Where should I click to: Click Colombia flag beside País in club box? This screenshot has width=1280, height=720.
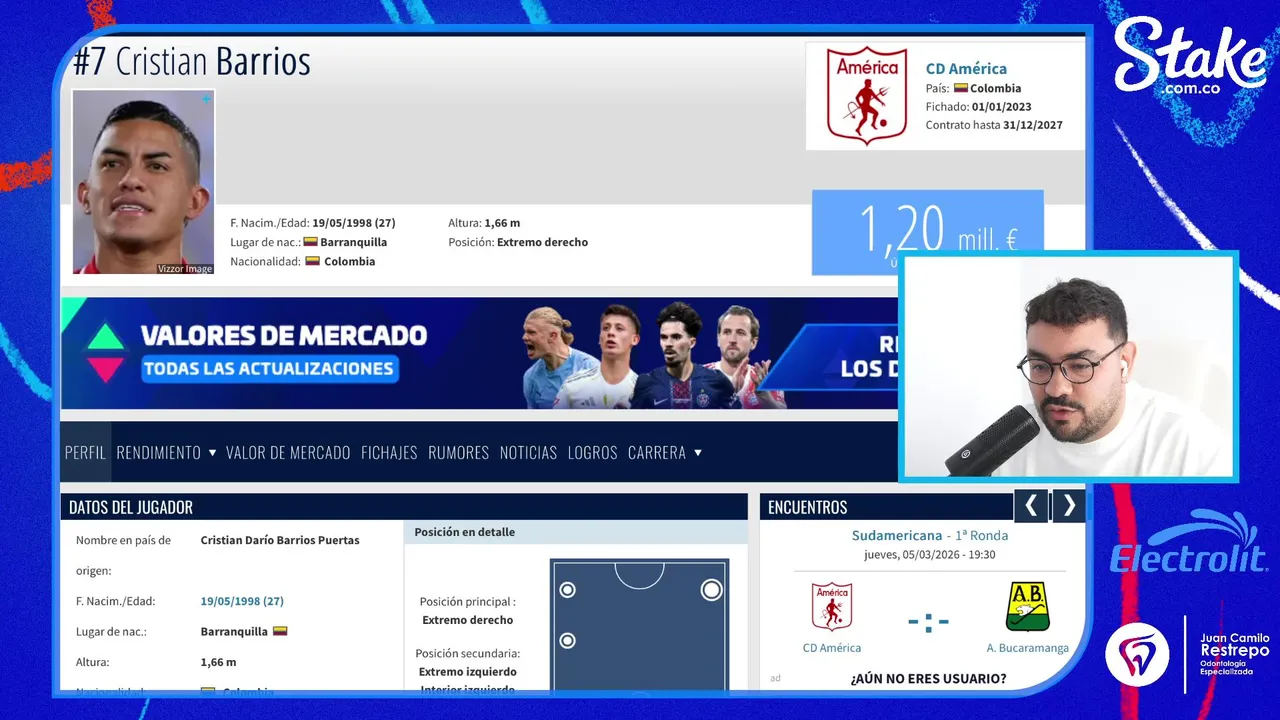(x=960, y=88)
